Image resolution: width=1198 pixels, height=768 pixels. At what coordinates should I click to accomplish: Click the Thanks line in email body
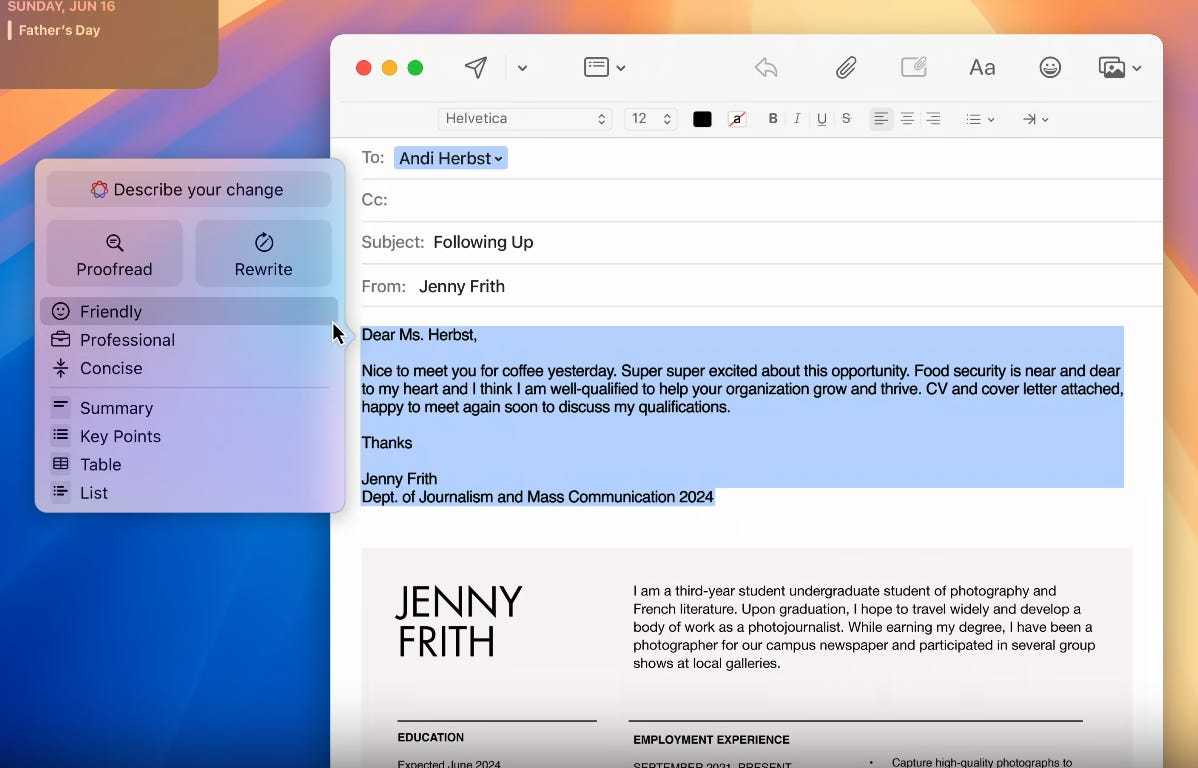point(387,443)
